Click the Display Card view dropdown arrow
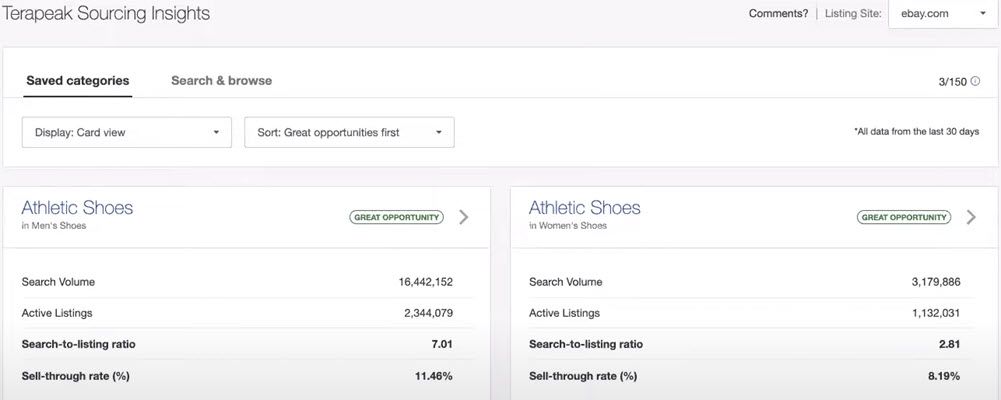 pos(216,133)
